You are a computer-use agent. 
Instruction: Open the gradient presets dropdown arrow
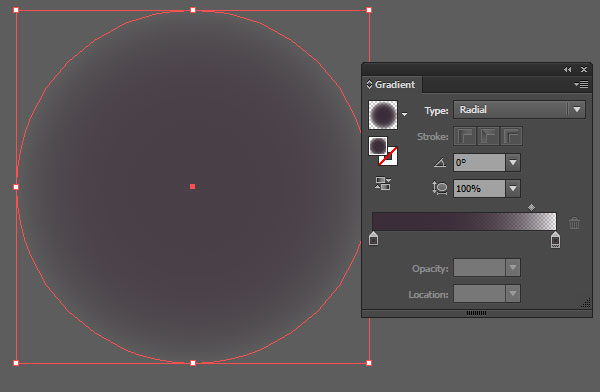point(404,114)
